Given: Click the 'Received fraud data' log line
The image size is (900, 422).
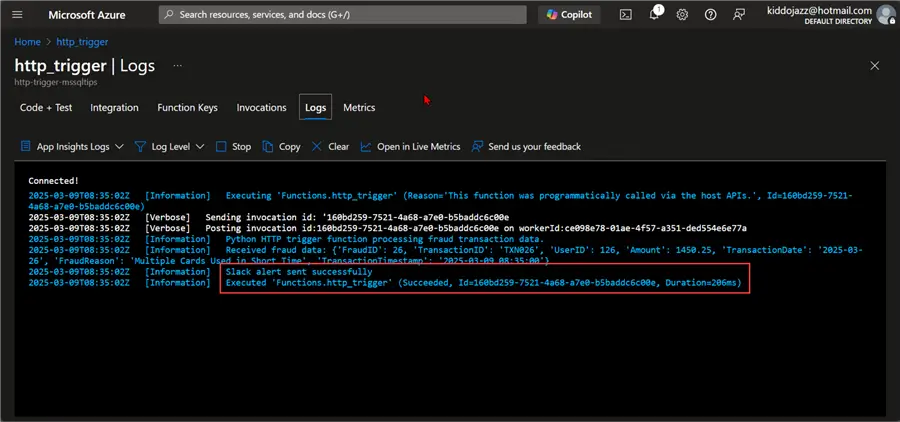Looking at the screenshot, I should point(446,255).
